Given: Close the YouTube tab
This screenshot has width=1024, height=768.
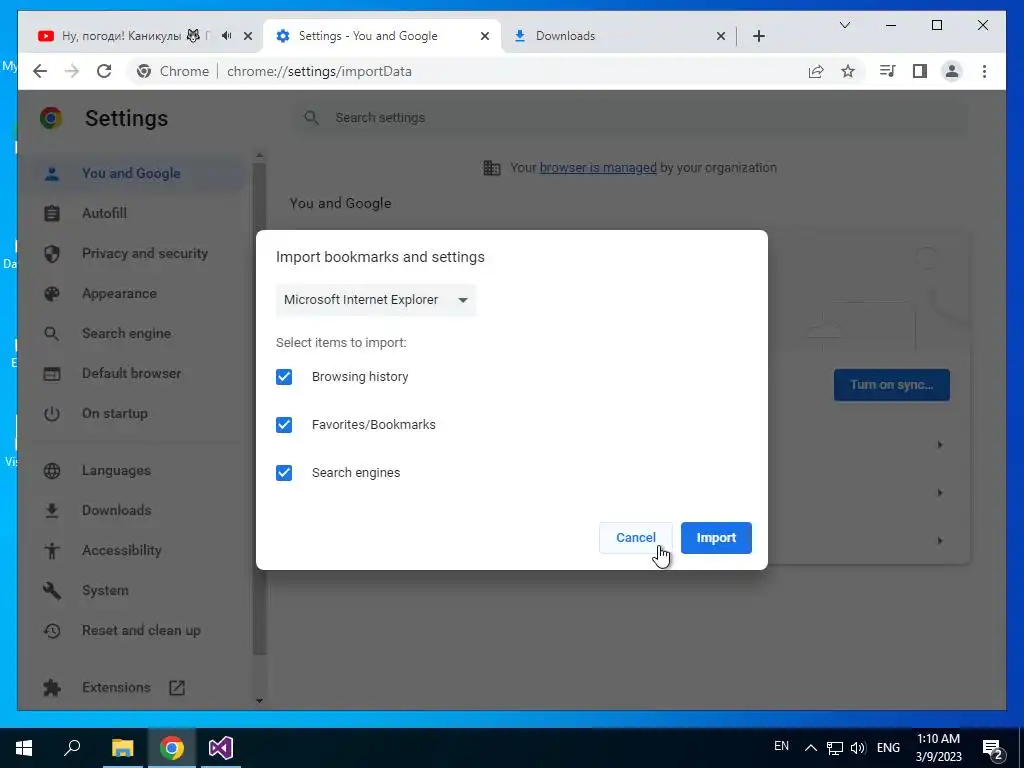Looking at the screenshot, I should [248, 36].
